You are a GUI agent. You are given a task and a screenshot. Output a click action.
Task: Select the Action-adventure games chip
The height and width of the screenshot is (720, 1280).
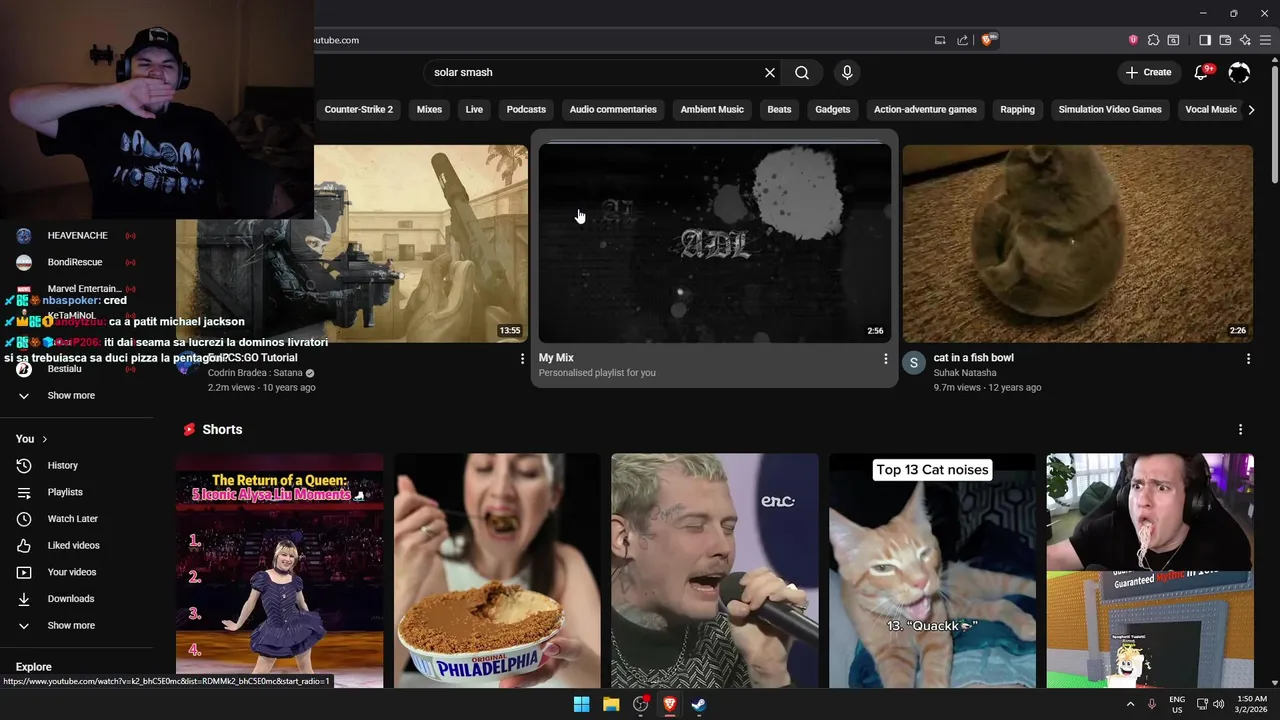pyautogui.click(x=925, y=109)
